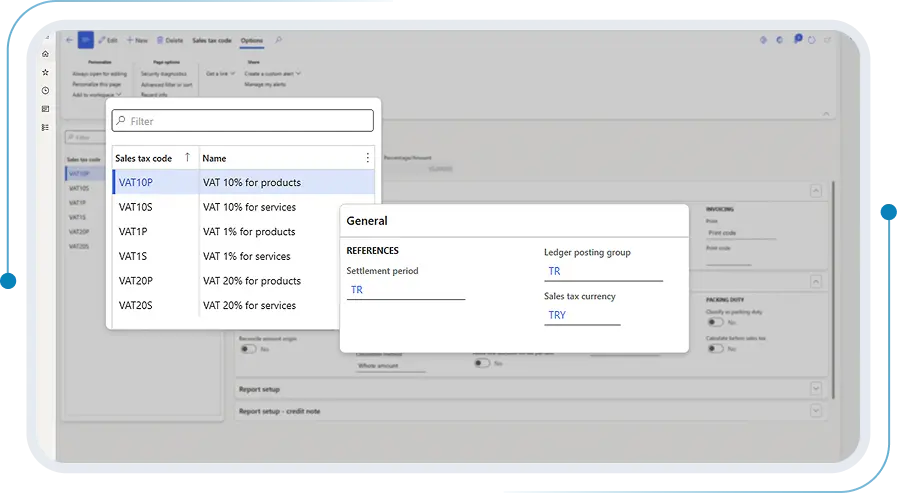The image size is (897, 493).
Task: Click the Name column header
Action: (214, 158)
